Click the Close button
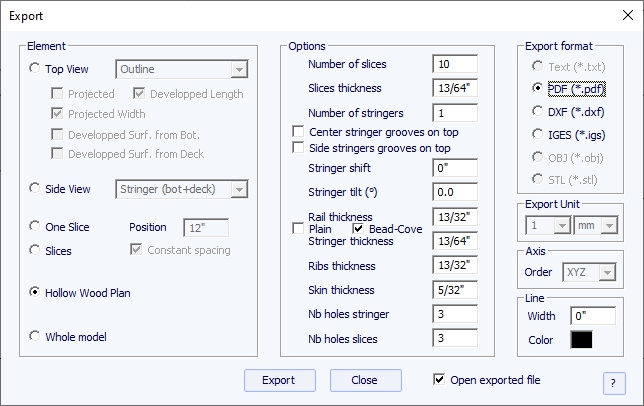Screen dimensions: 644x406 [x=366, y=380]
